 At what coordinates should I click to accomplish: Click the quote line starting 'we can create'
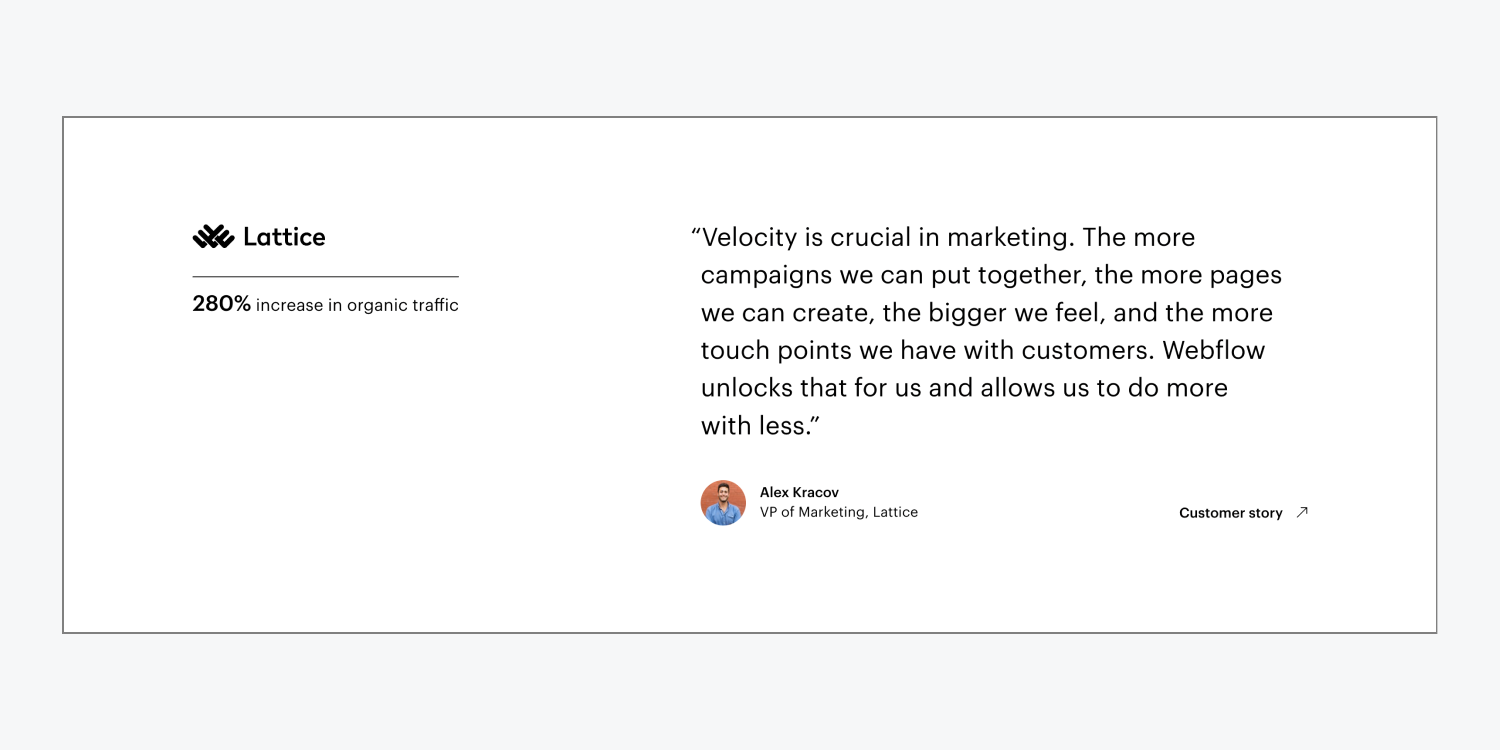tap(986, 313)
